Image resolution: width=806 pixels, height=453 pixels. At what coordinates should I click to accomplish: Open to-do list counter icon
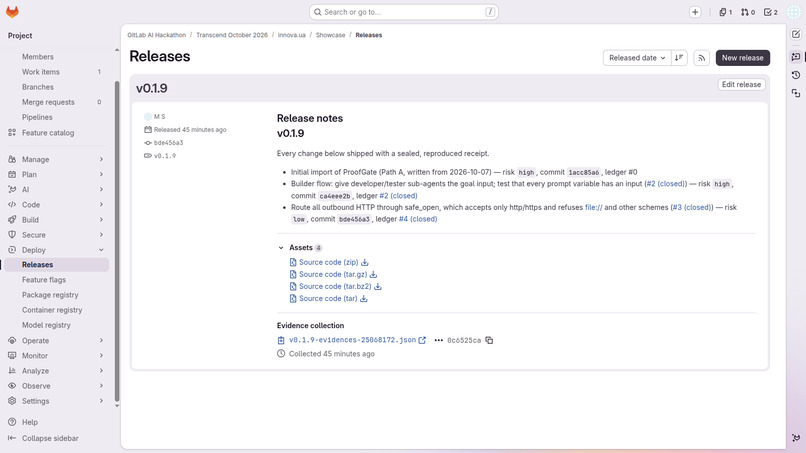pyautogui.click(x=771, y=12)
